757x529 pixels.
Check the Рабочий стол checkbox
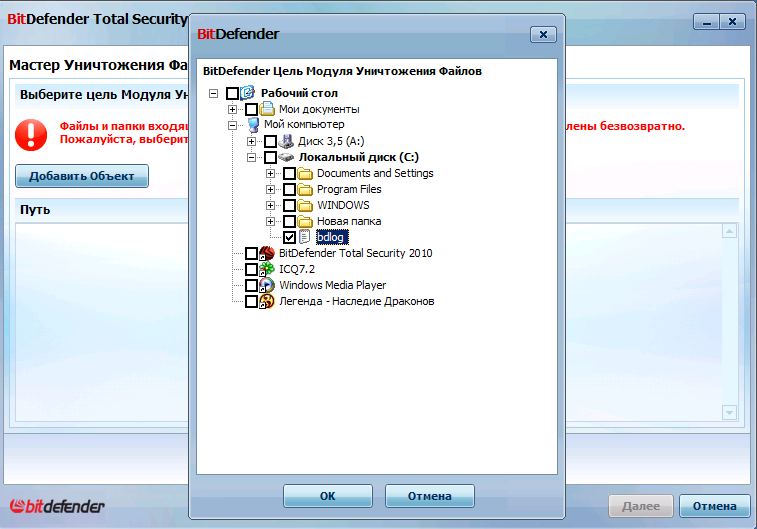(232, 93)
